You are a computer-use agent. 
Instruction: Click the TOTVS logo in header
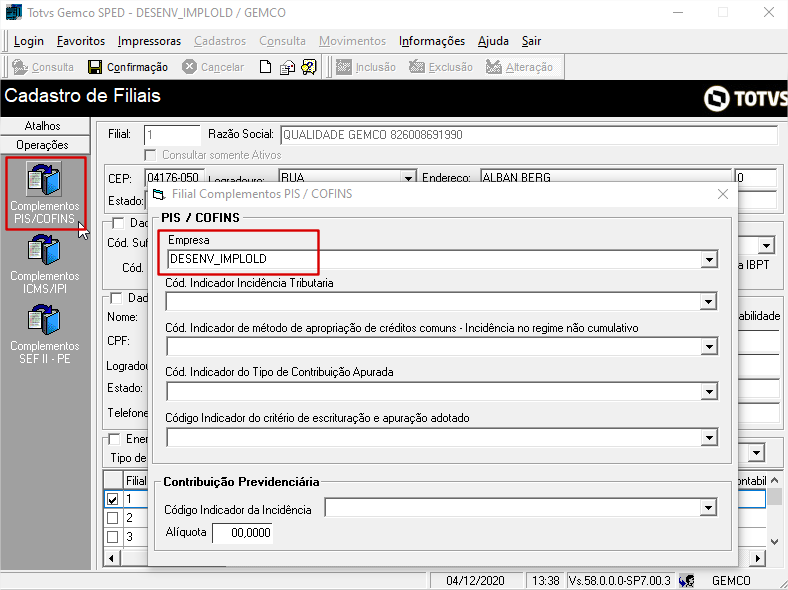pos(745,98)
